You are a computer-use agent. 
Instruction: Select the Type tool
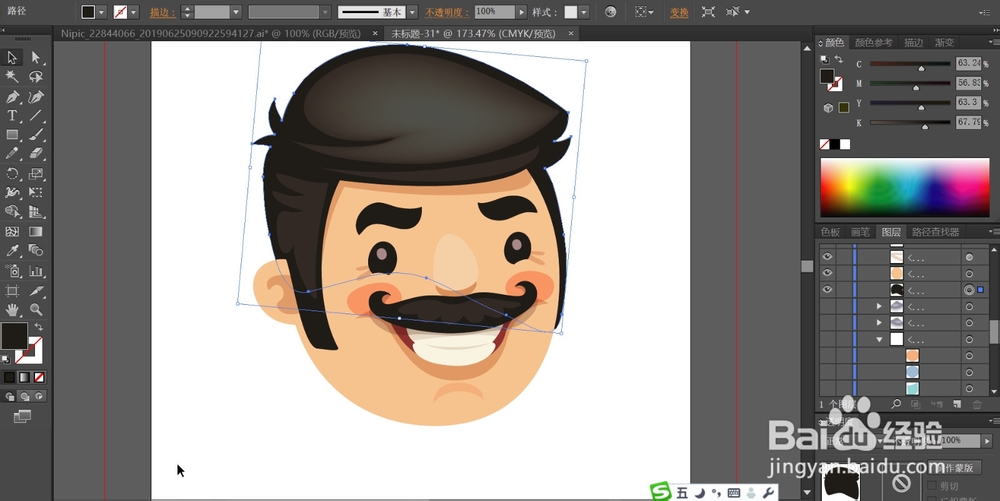point(13,116)
